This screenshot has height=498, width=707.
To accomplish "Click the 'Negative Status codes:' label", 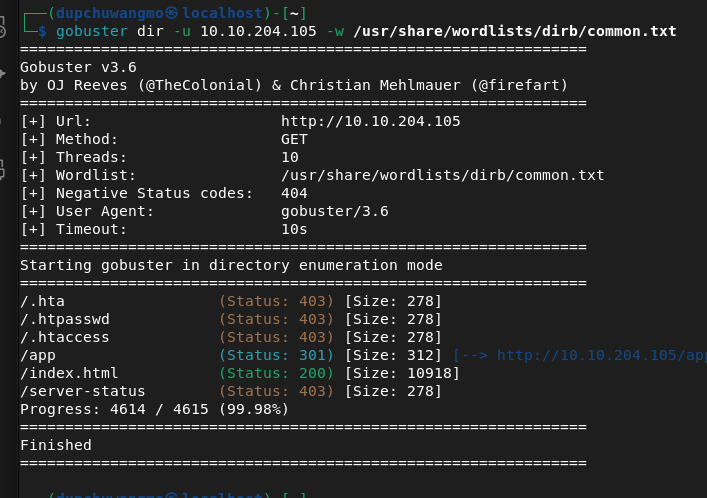I will click(154, 194).
